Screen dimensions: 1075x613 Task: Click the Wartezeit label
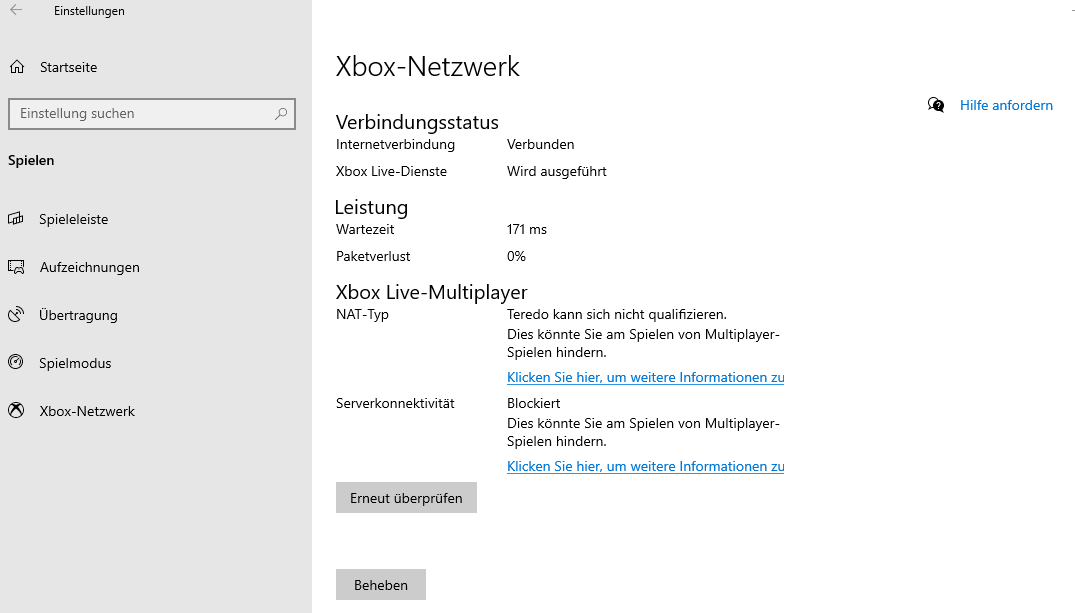365,230
